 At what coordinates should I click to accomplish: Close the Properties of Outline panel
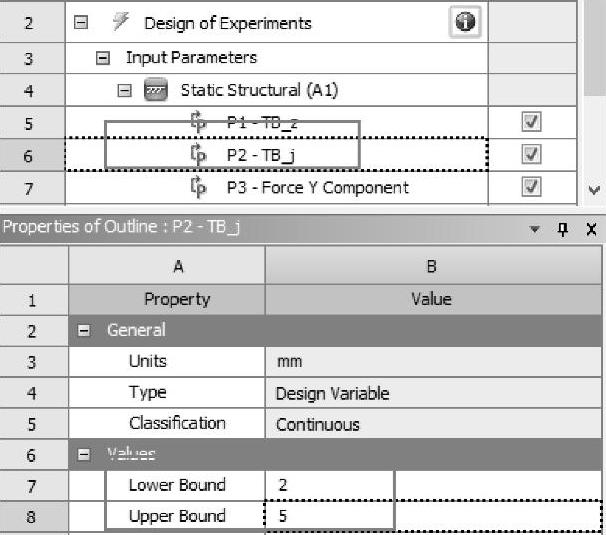tap(590, 230)
